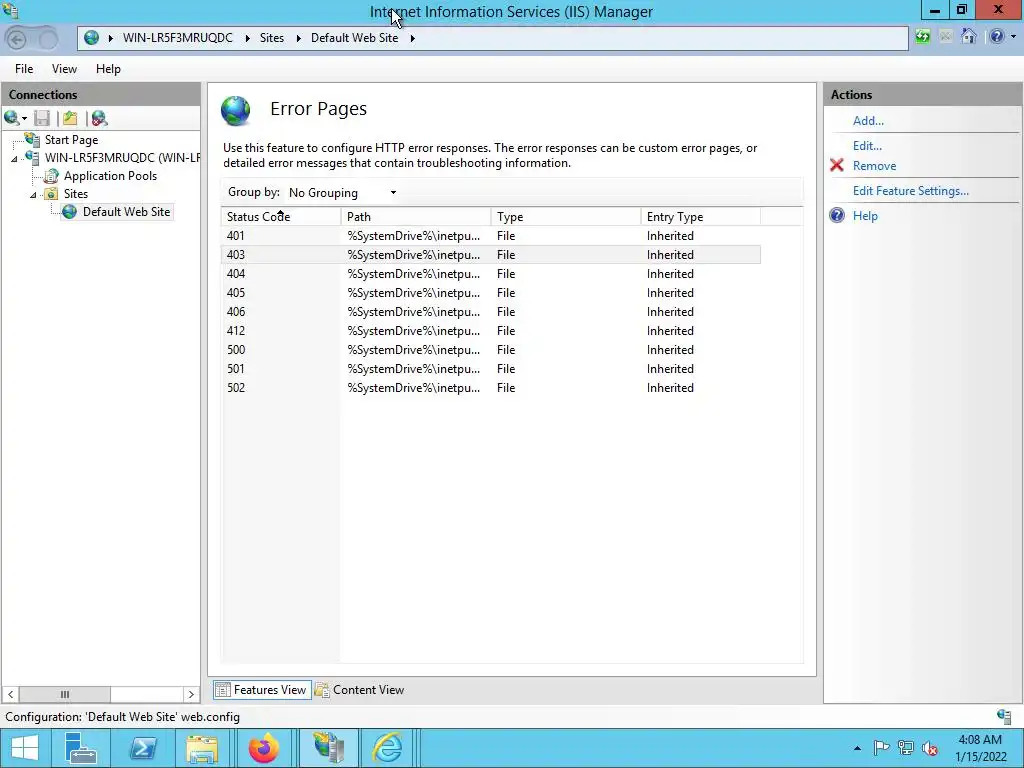
Task: Select the 500 status code row
Action: [x=491, y=350]
